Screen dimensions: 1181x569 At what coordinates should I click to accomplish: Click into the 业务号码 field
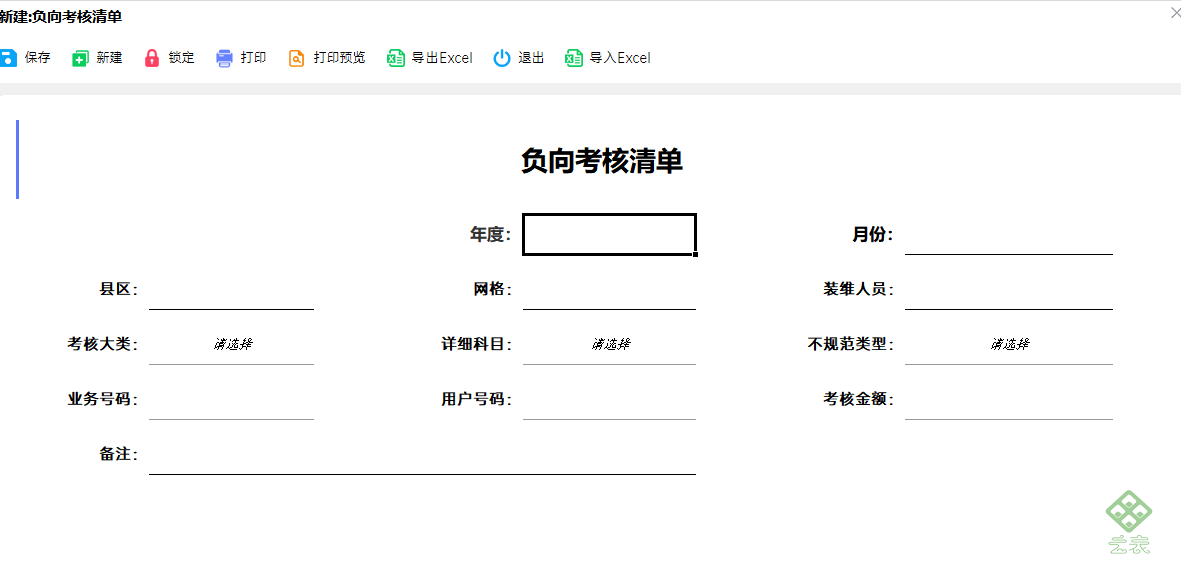coord(231,399)
